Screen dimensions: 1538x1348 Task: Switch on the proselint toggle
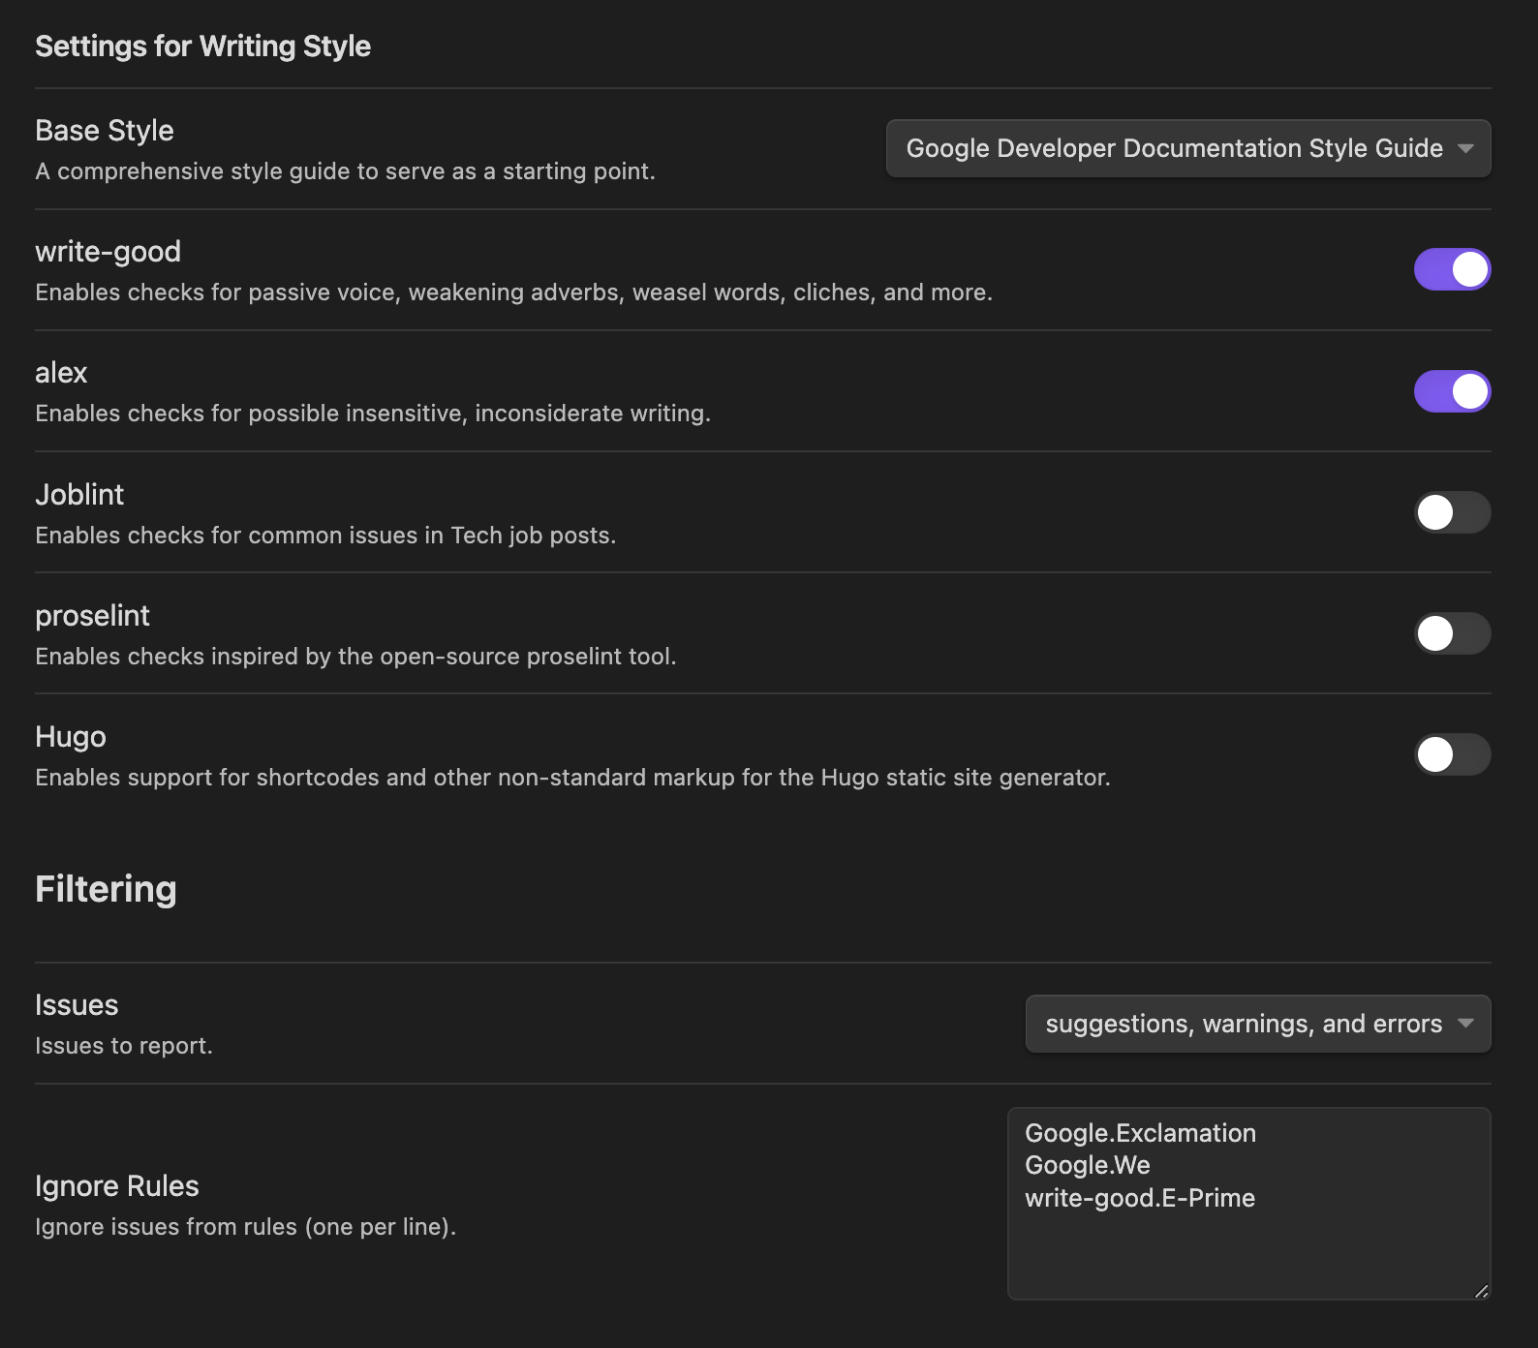coord(1452,633)
